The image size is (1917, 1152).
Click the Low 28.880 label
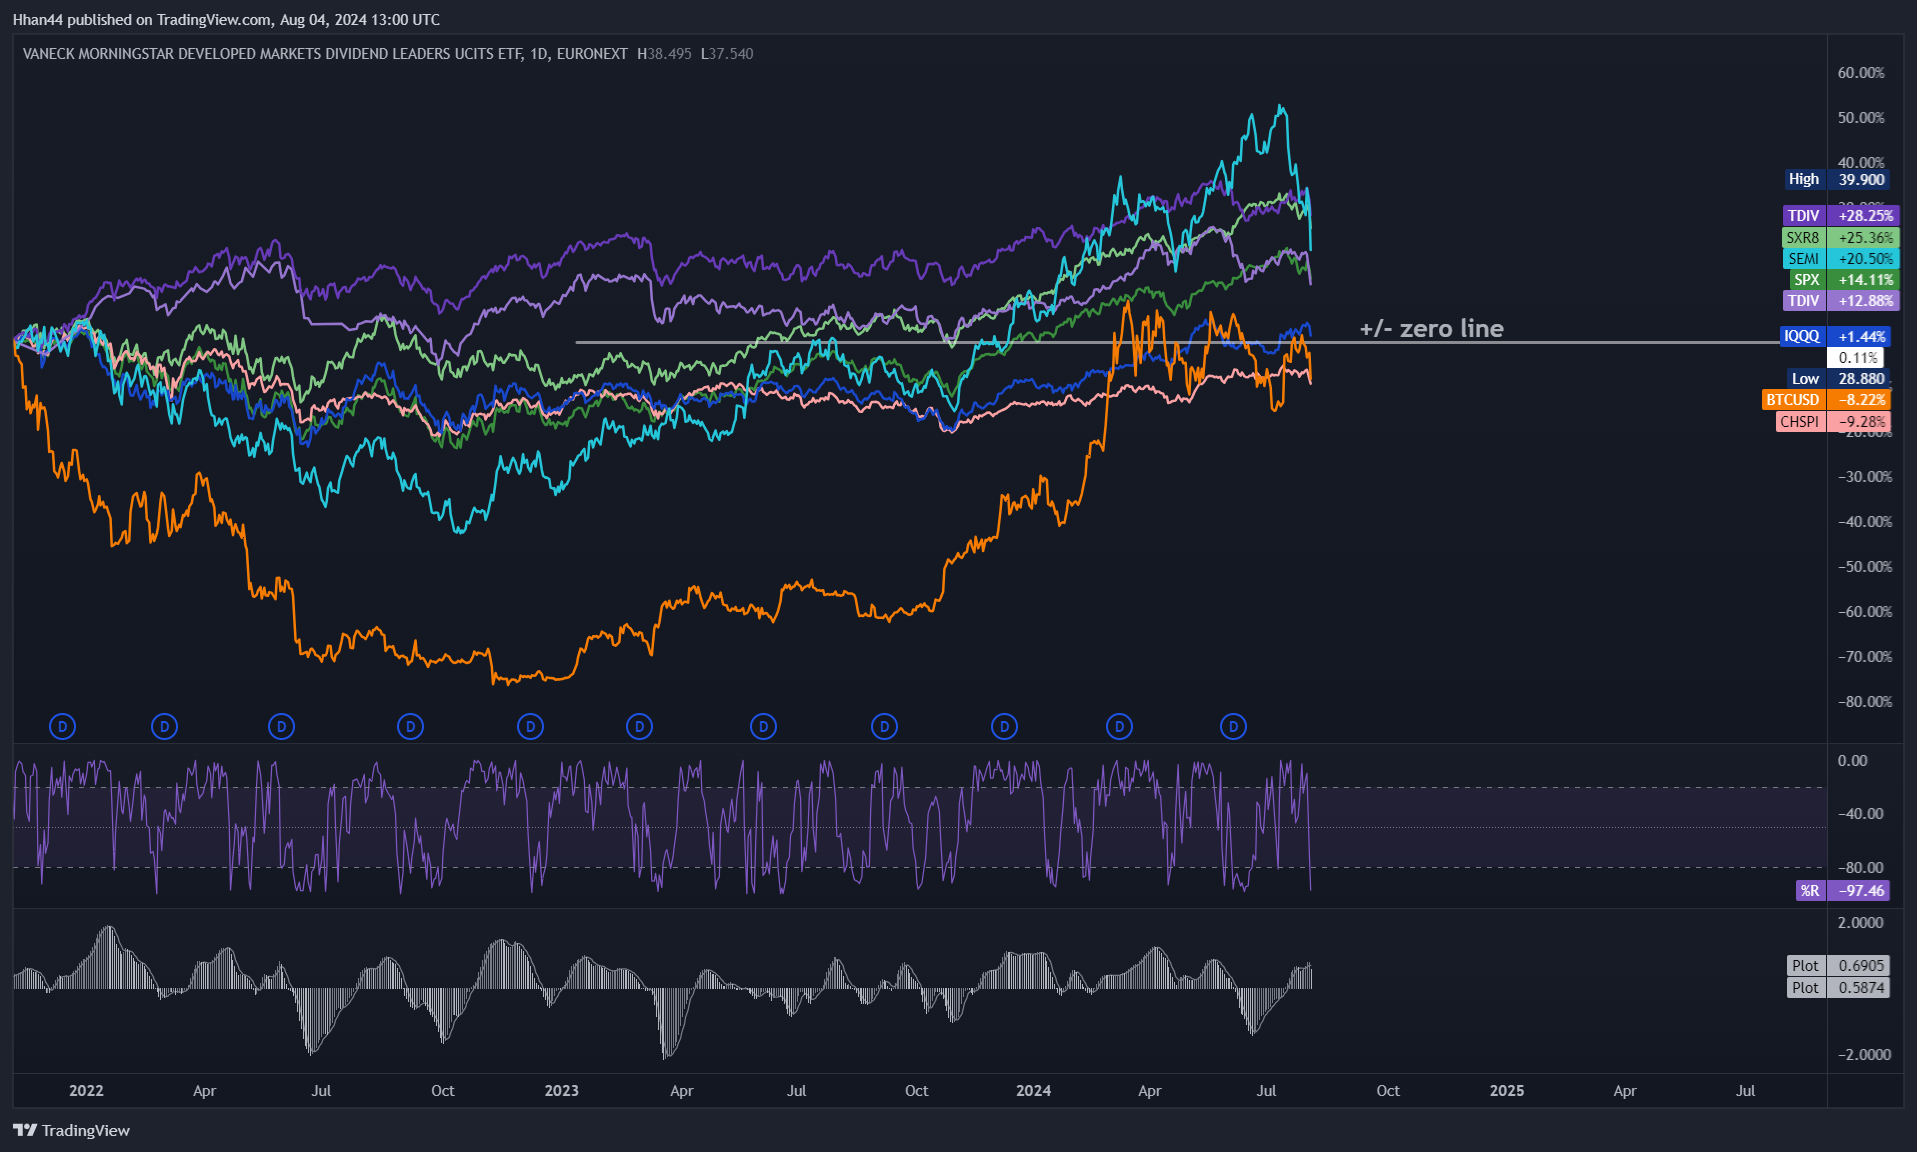pos(1838,379)
